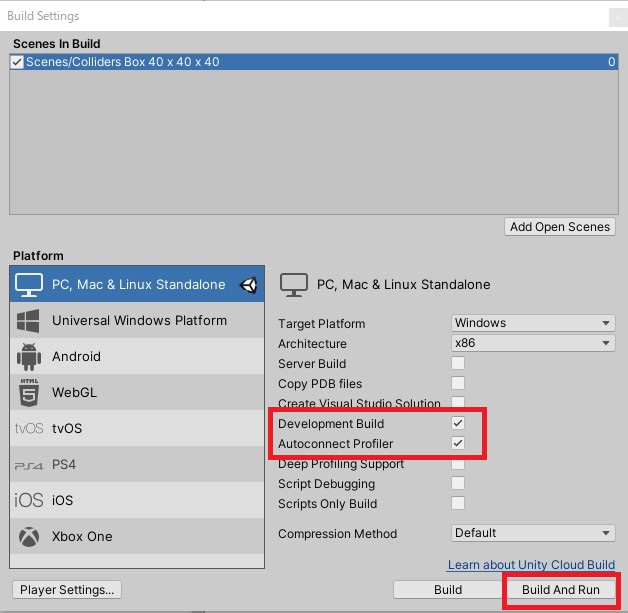
Task: Enable the Server Build checkbox
Action: pos(458,363)
